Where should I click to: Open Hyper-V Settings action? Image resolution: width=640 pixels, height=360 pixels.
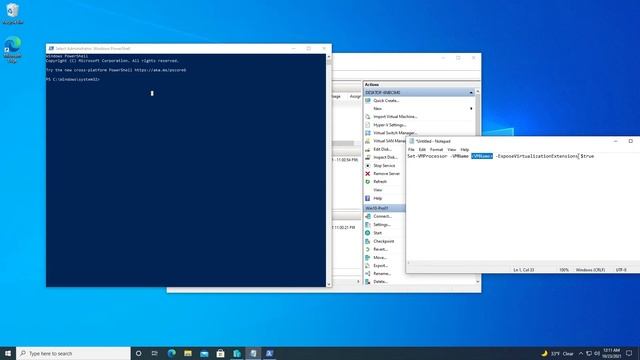tap(389, 125)
